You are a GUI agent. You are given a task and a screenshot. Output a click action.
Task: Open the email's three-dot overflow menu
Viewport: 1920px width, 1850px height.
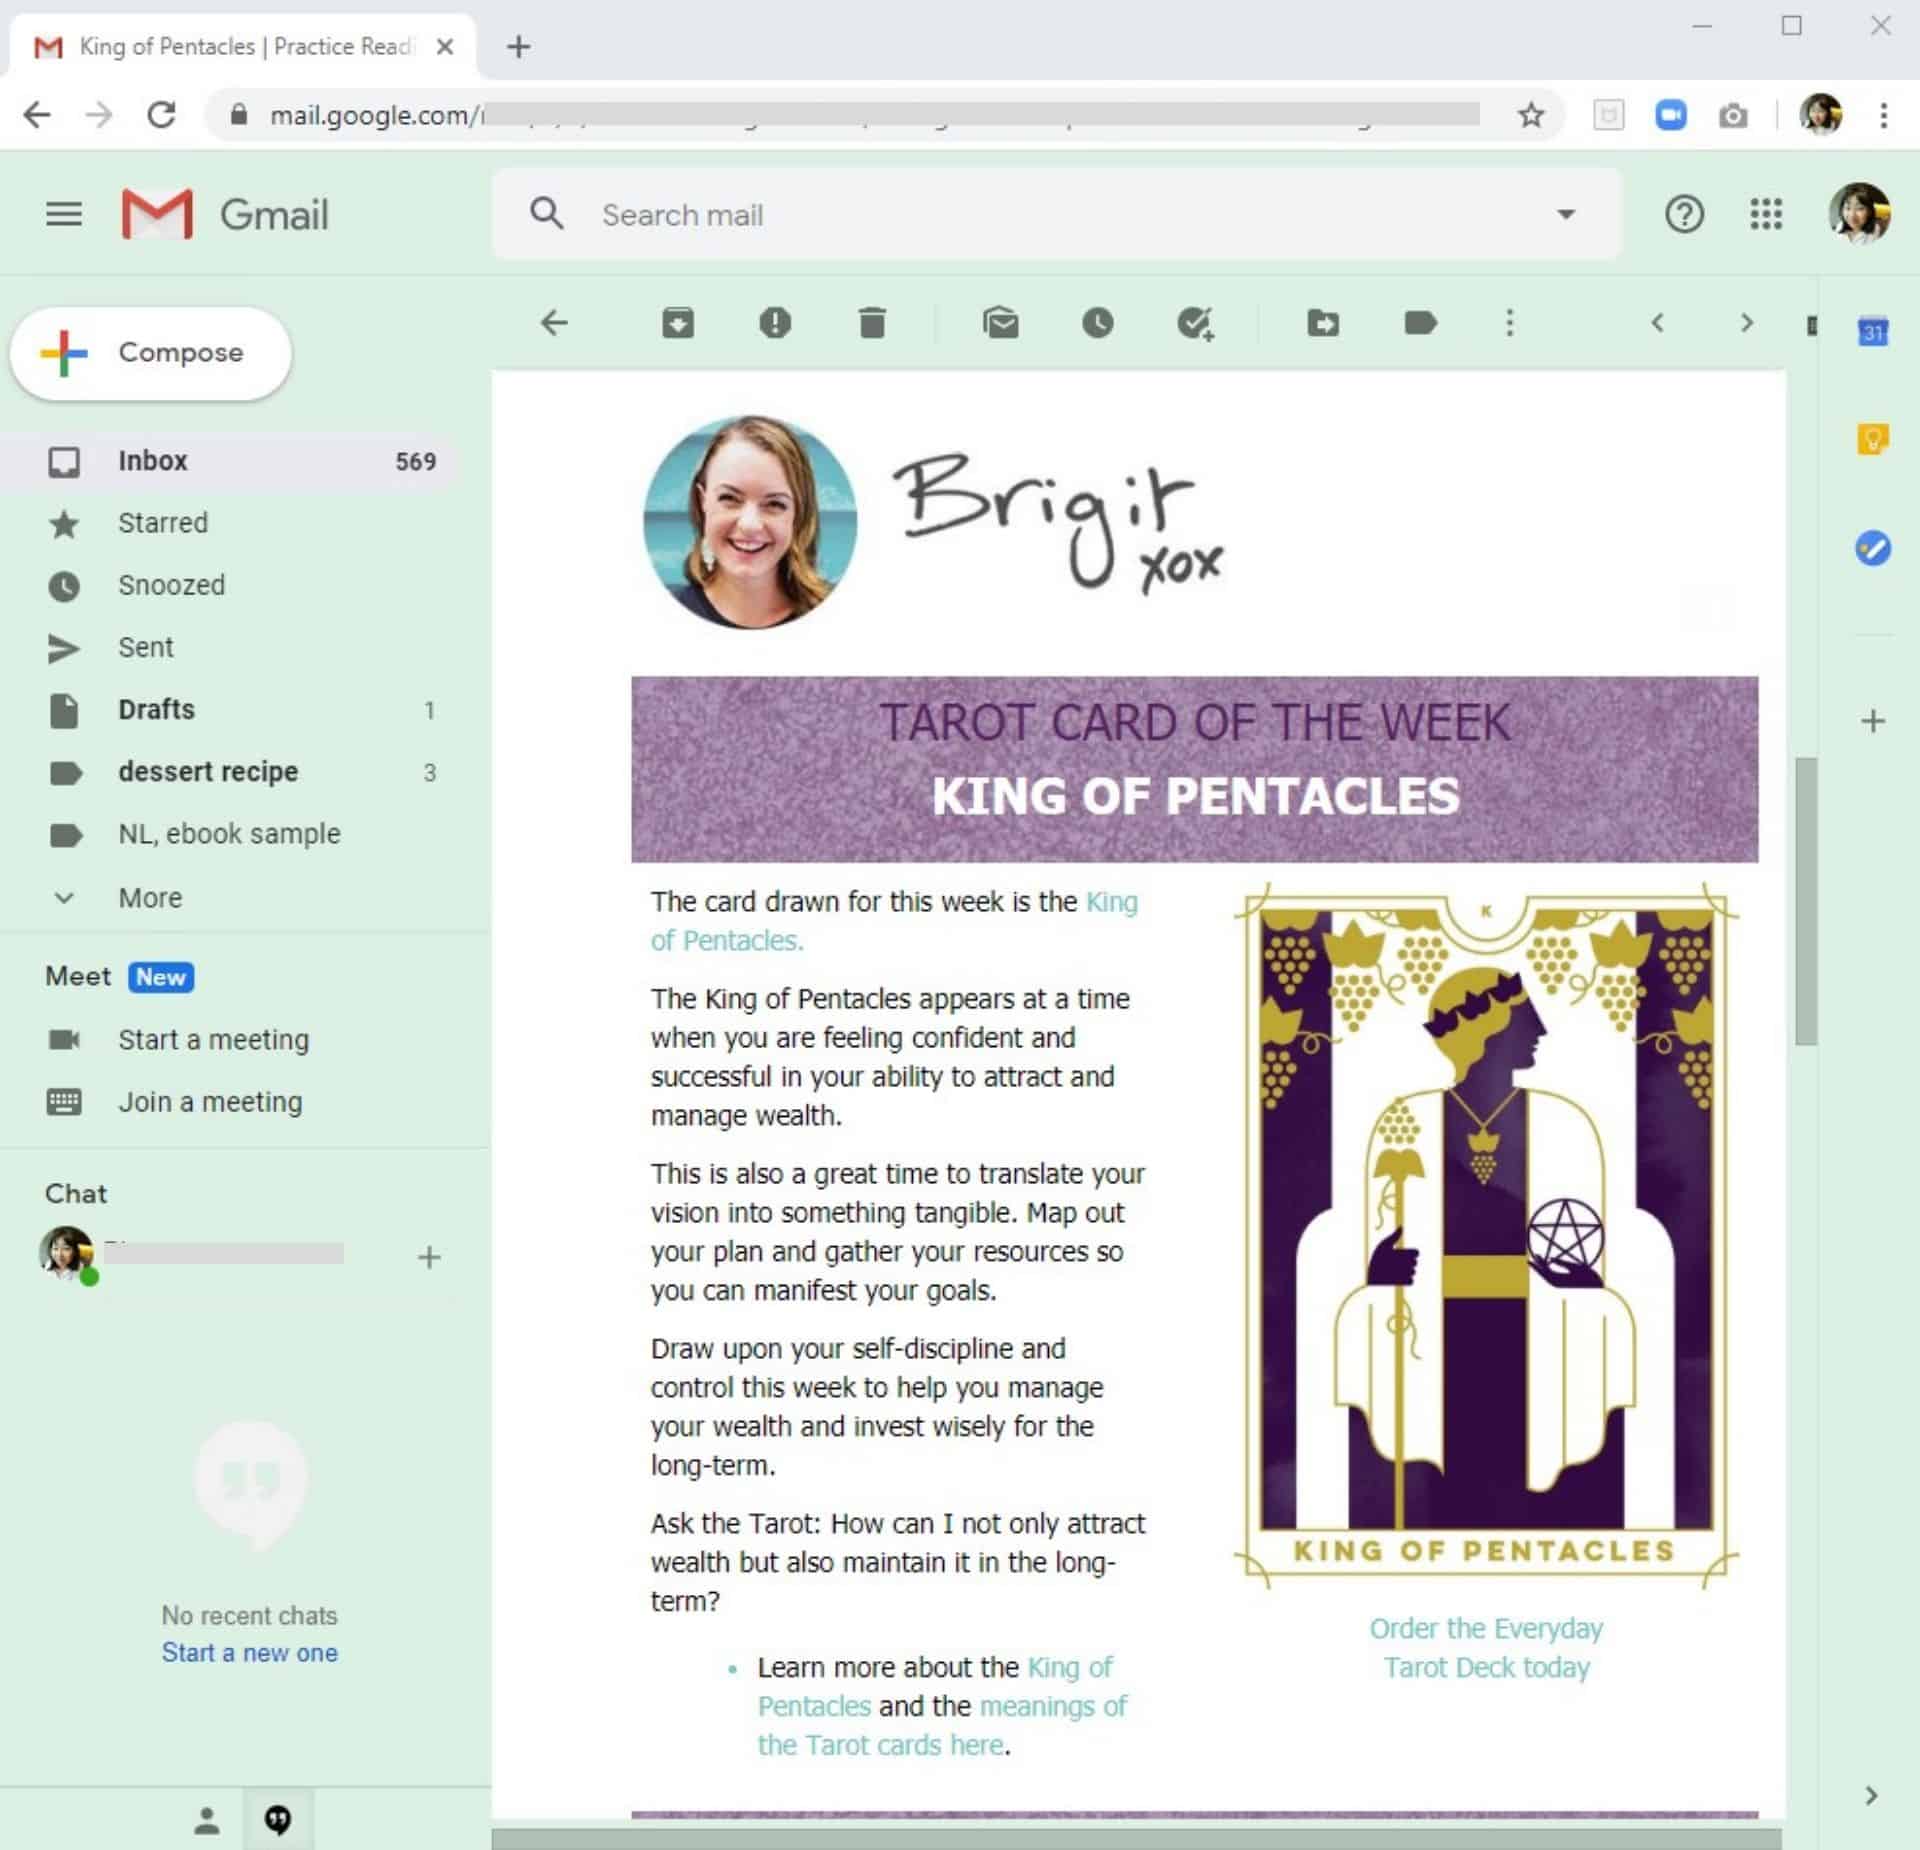1509,323
